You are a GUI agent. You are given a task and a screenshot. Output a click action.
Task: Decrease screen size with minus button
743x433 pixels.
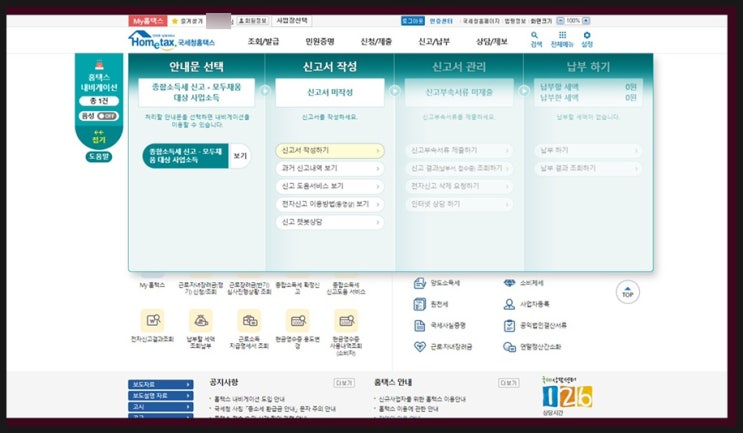click(x=560, y=21)
